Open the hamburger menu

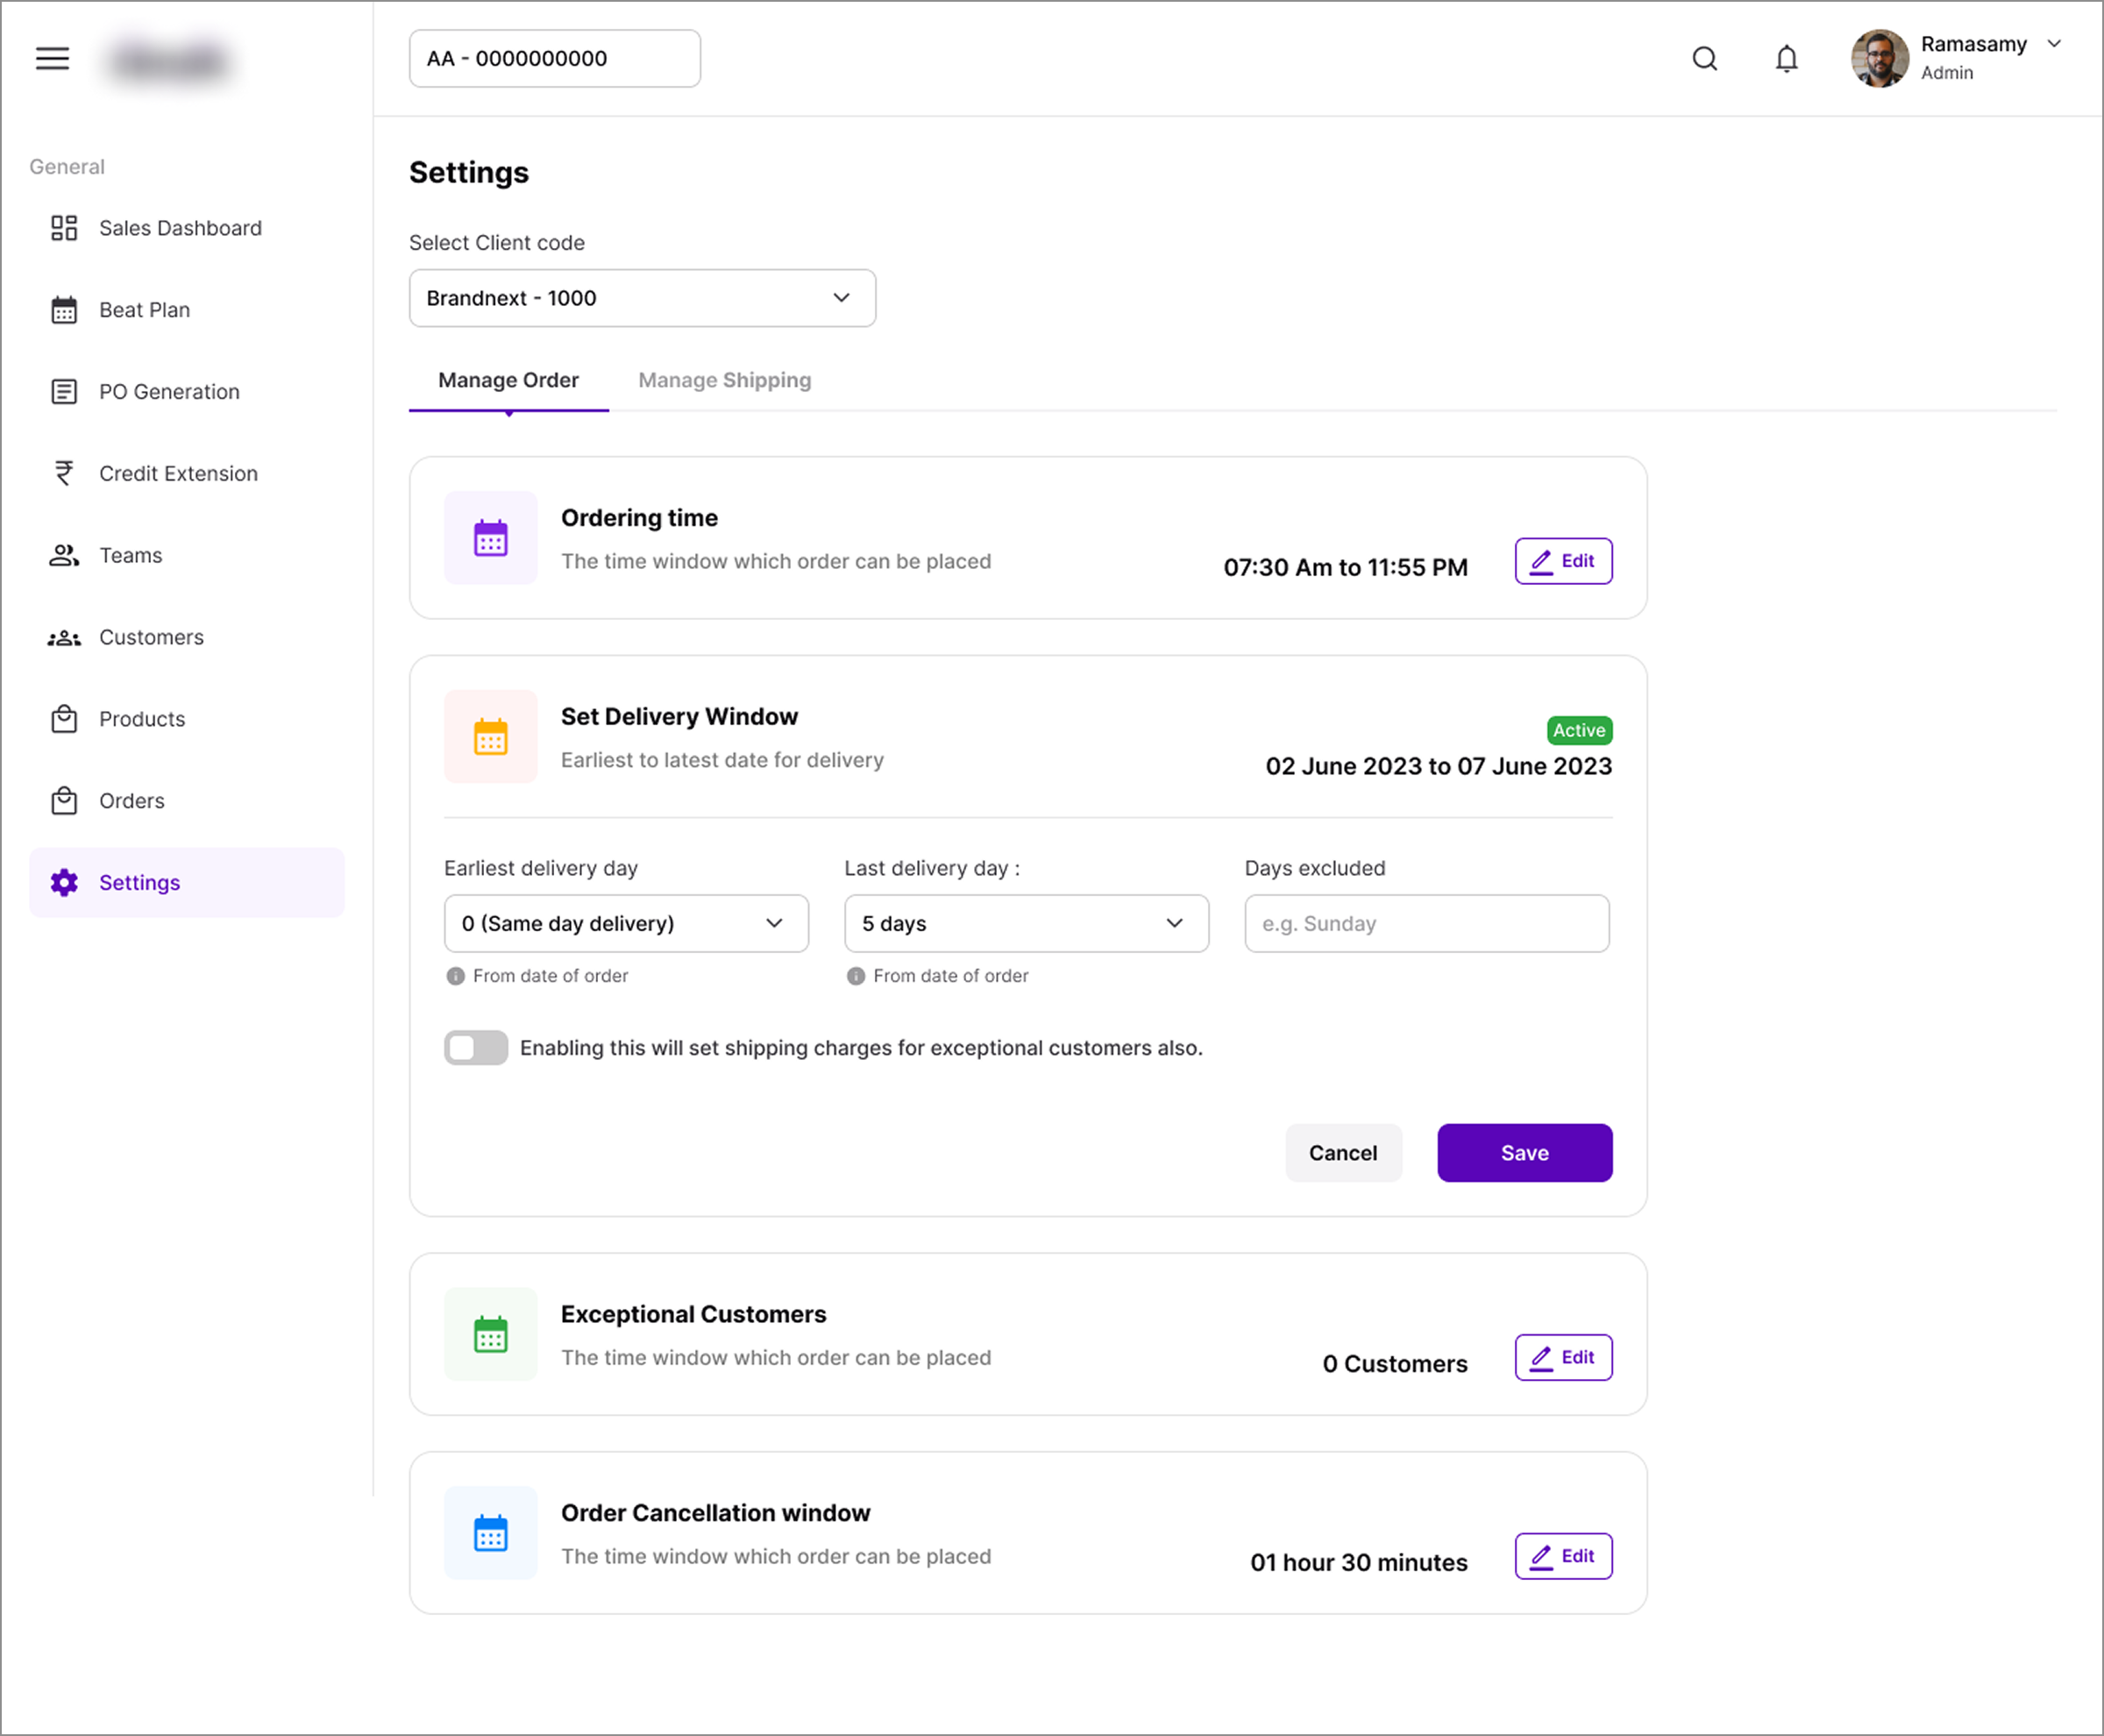[x=52, y=58]
